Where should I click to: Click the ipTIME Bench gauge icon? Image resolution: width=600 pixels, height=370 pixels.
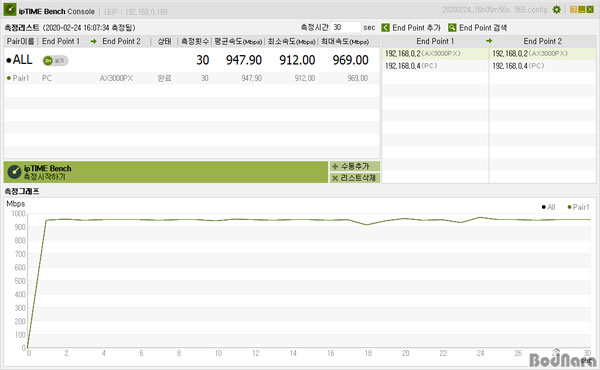(14, 172)
